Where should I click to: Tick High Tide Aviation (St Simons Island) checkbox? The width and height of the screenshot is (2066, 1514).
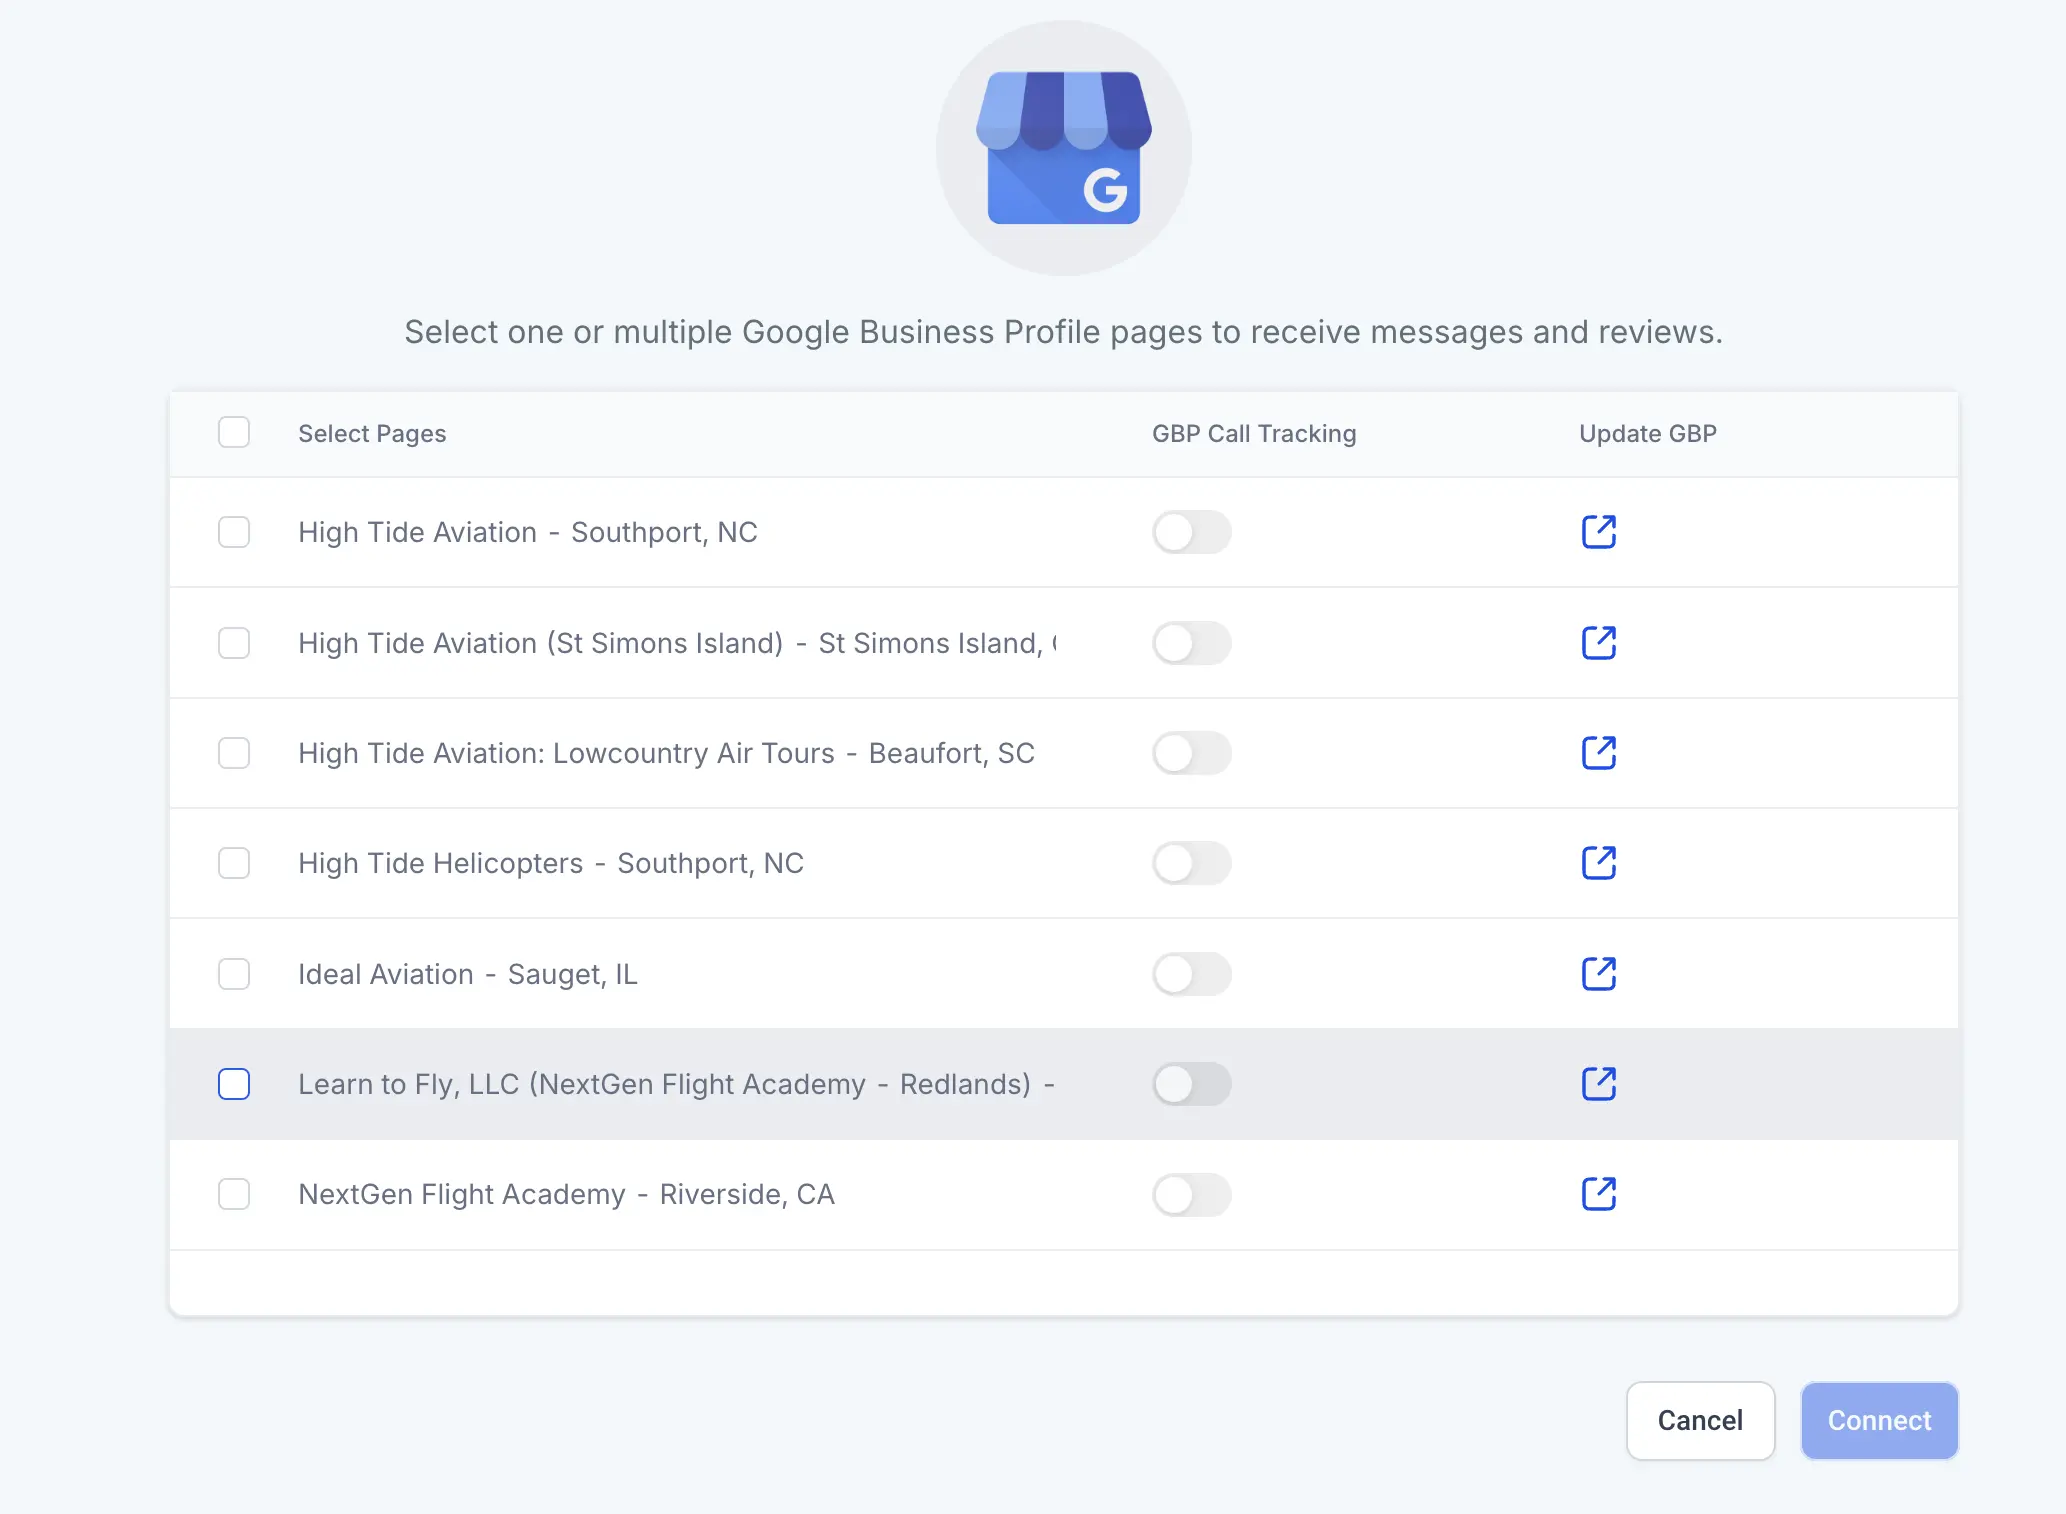tap(234, 643)
